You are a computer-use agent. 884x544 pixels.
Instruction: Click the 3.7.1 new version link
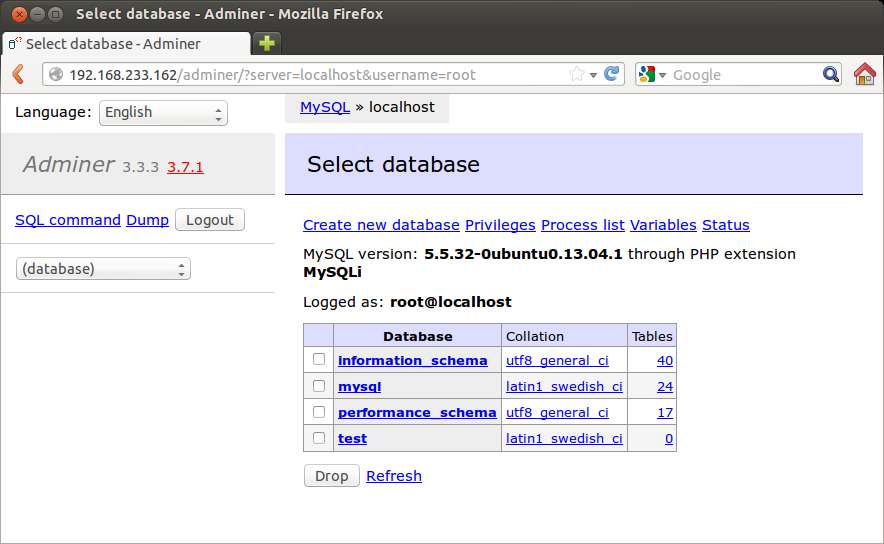point(185,167)
